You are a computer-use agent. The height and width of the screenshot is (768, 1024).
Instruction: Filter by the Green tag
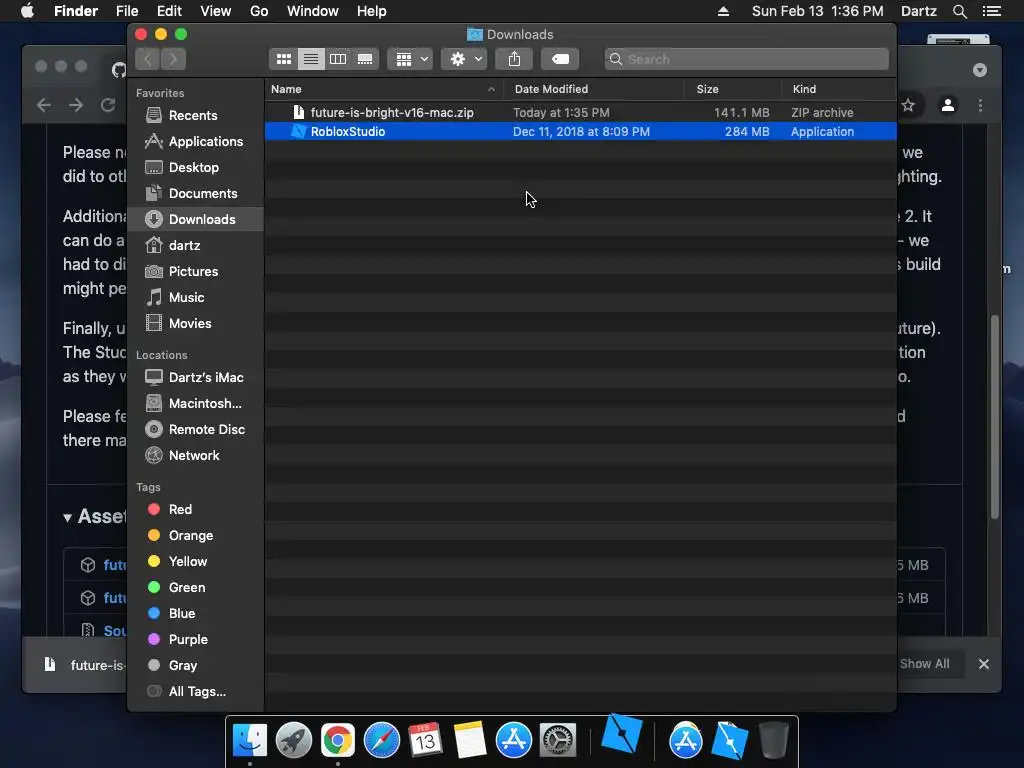pos(196,588)
